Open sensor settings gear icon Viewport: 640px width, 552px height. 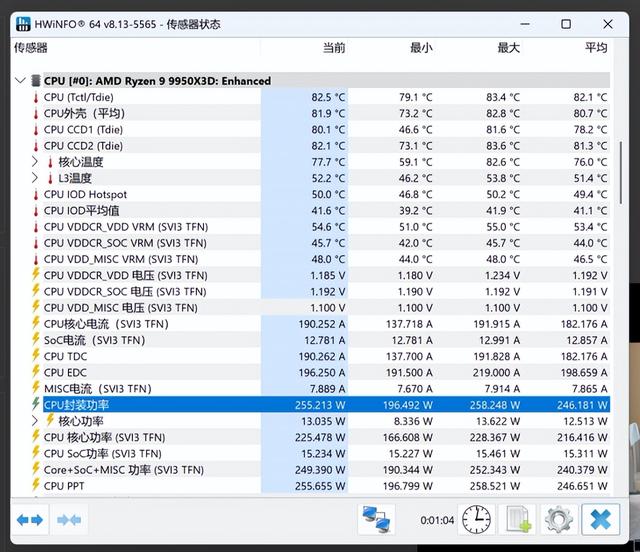(x=559, y=520)
